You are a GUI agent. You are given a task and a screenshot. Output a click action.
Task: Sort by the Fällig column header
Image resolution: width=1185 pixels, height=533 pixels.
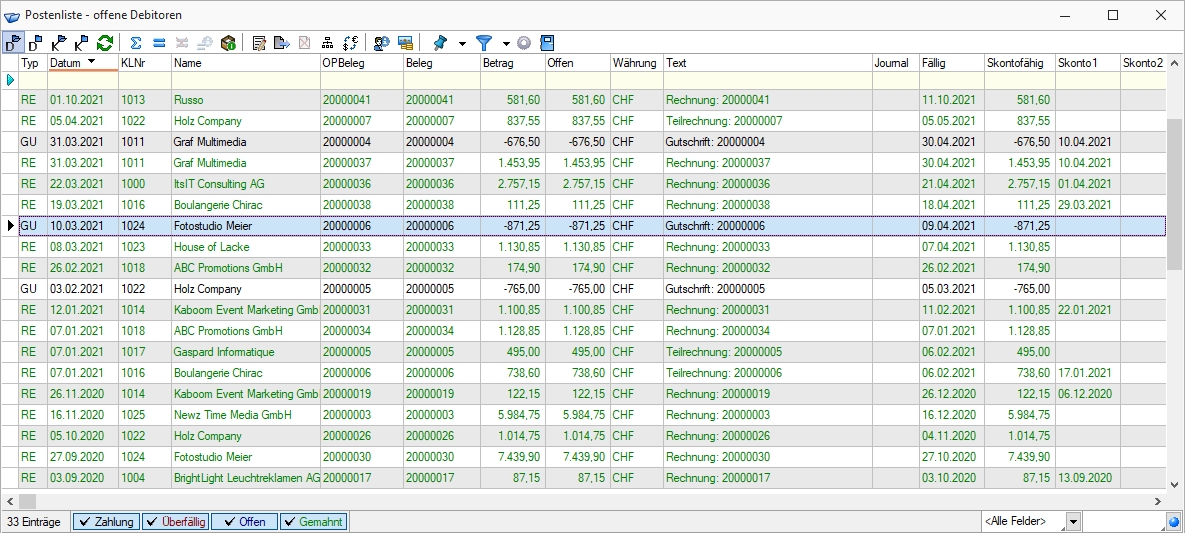(951, 63)
